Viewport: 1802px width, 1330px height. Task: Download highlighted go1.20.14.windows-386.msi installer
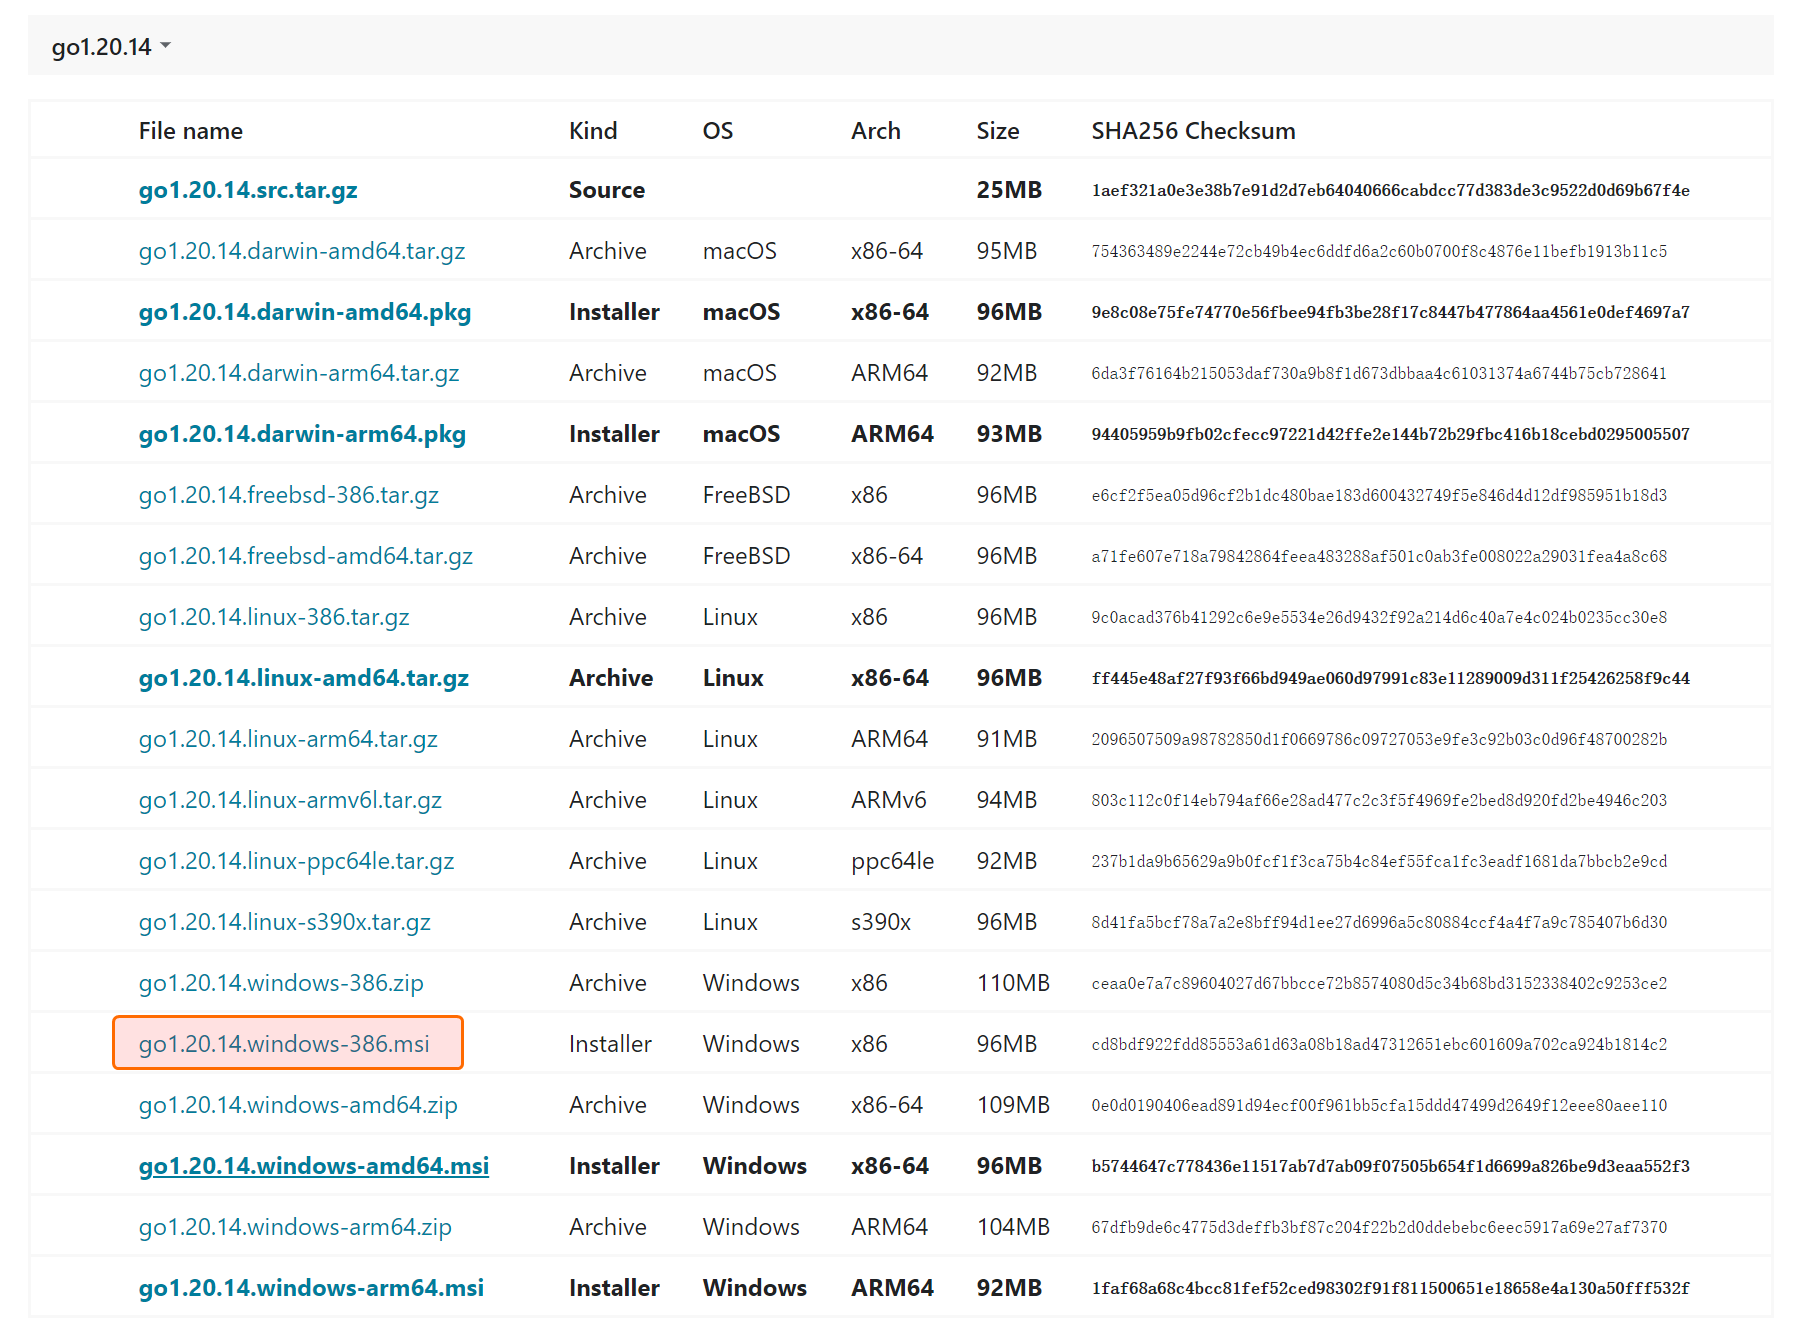tap(284, 1044)
